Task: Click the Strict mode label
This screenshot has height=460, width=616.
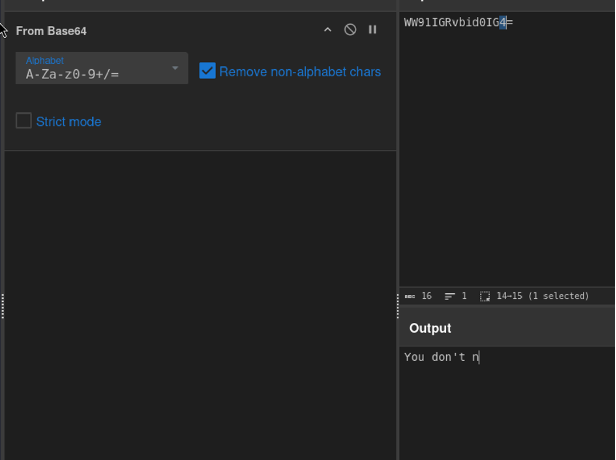Action: (x=69, y=122)
